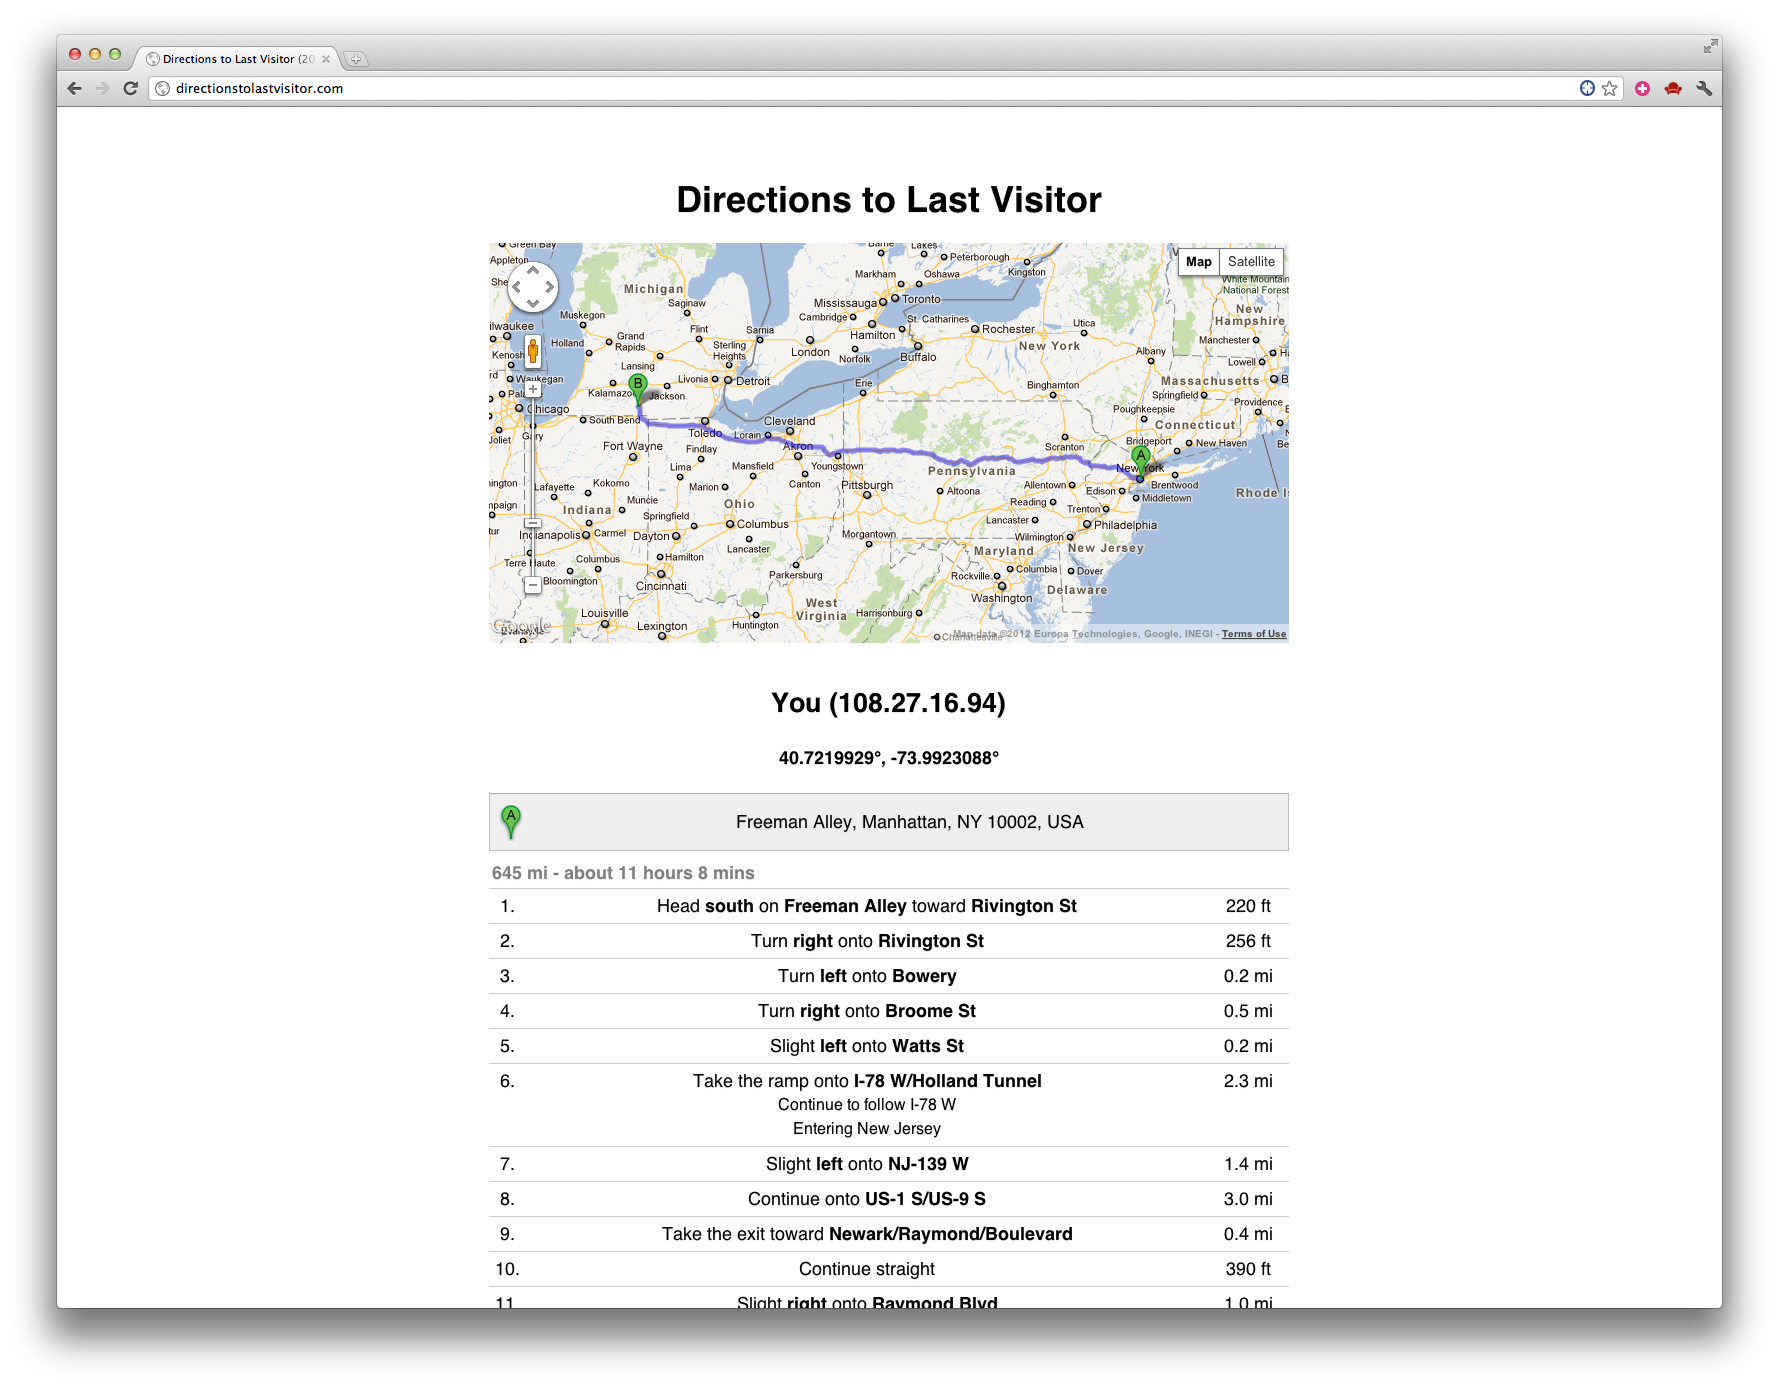Click the Google logo on the map
This screenshot has height=1387, width=1779.
[522, 626]
